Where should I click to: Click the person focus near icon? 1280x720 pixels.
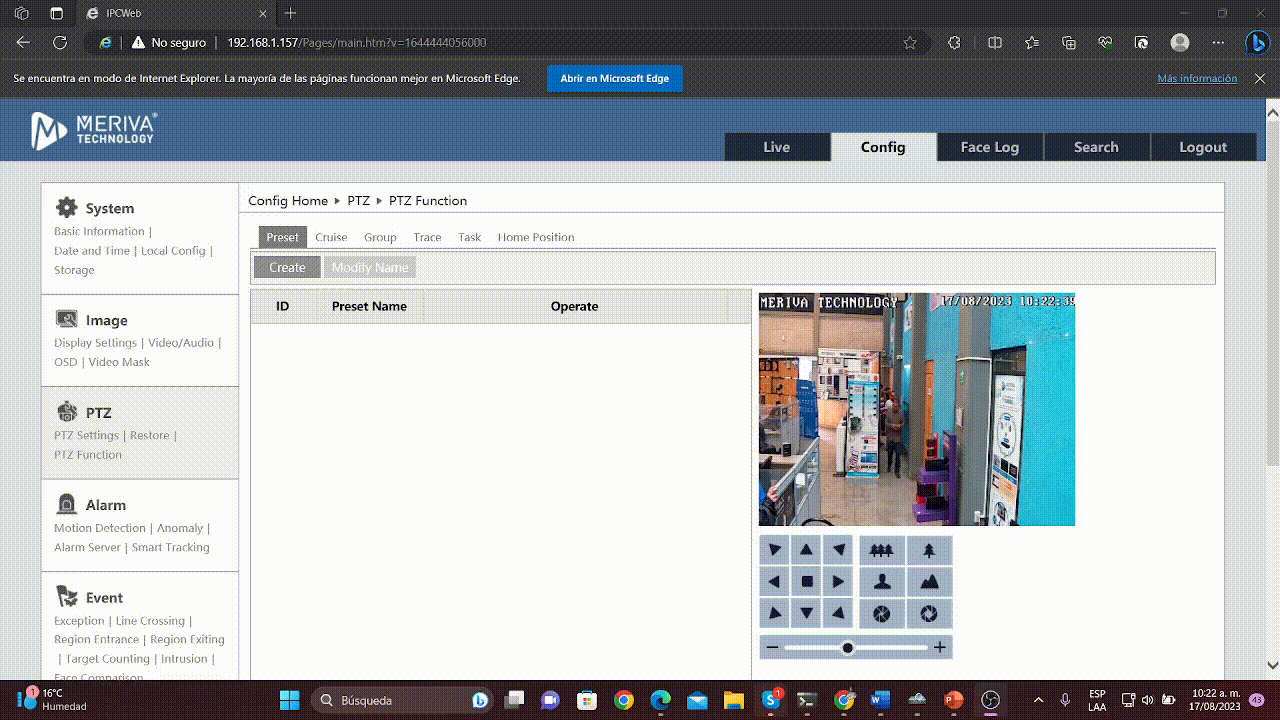coord(881,582)
